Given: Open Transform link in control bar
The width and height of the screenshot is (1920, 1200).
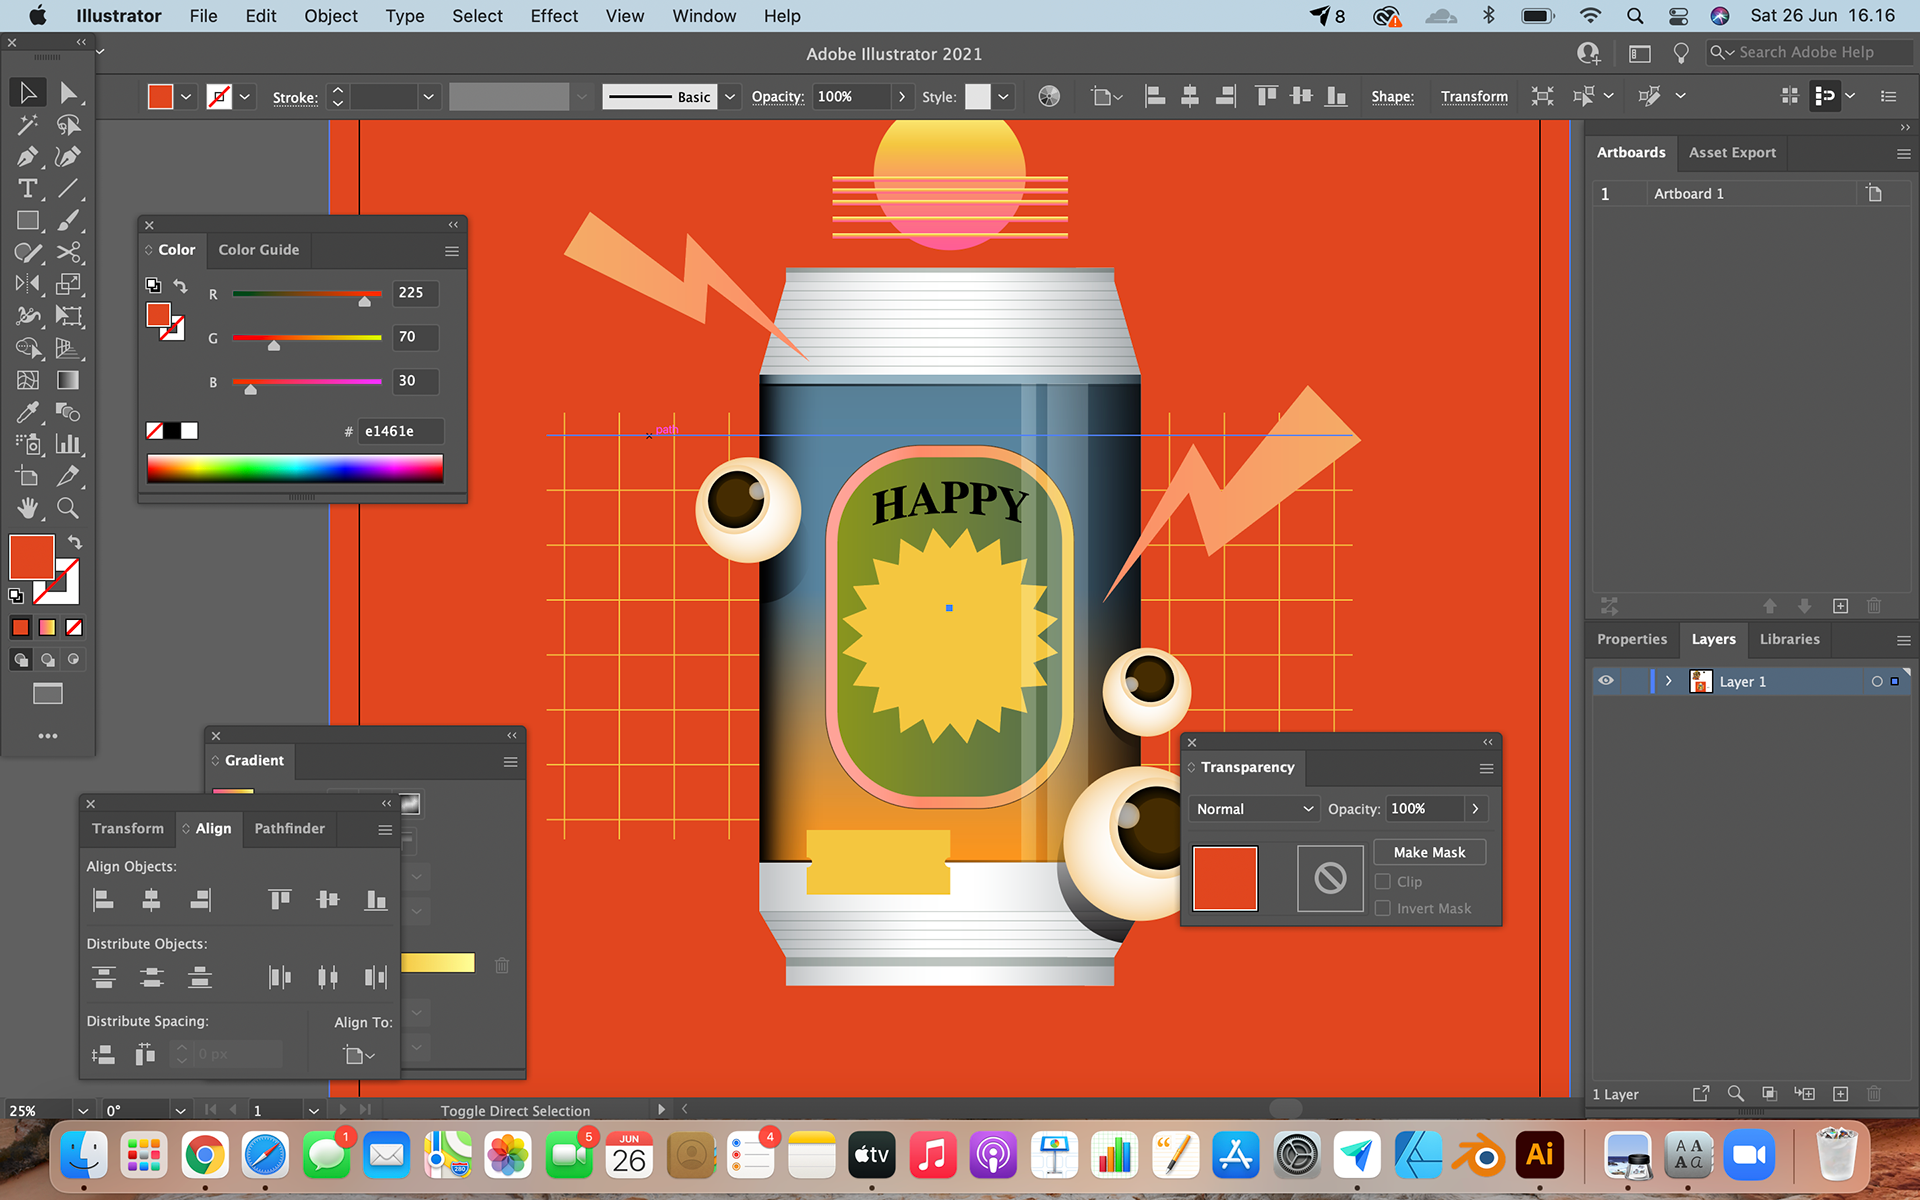Looking at the screenshot, I should pos(1474,96).
